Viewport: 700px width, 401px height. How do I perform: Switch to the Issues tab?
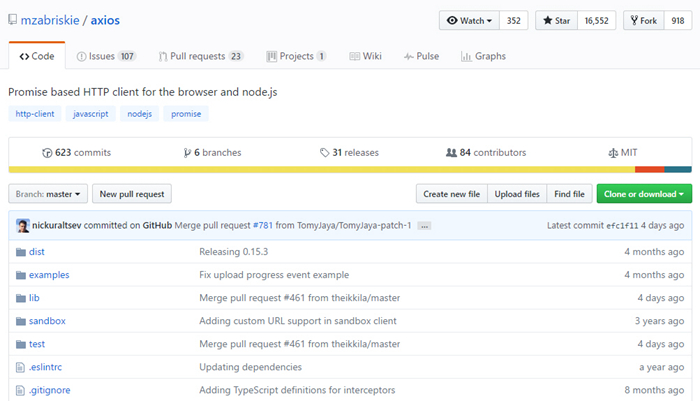pyautogui.click(x=106, y=56)
